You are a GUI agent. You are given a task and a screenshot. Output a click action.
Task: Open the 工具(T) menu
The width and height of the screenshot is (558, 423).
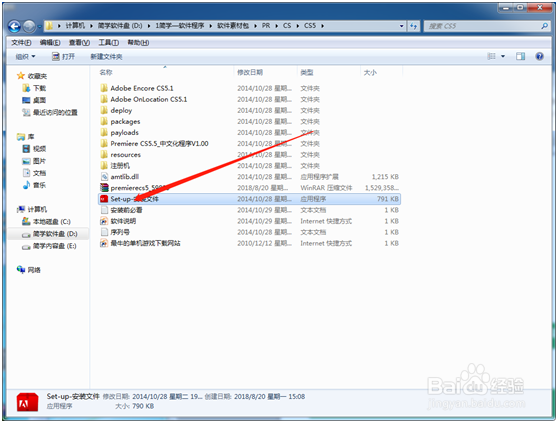[109, 43]
